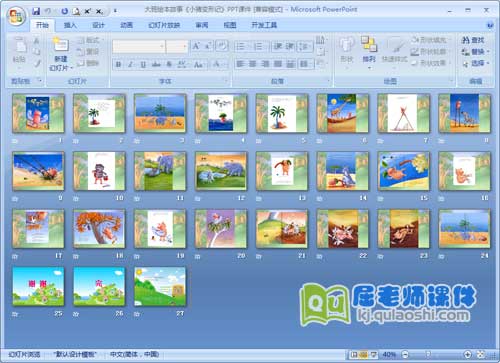Start Slide Show view icon in status bar

click(x=374, y=354)
